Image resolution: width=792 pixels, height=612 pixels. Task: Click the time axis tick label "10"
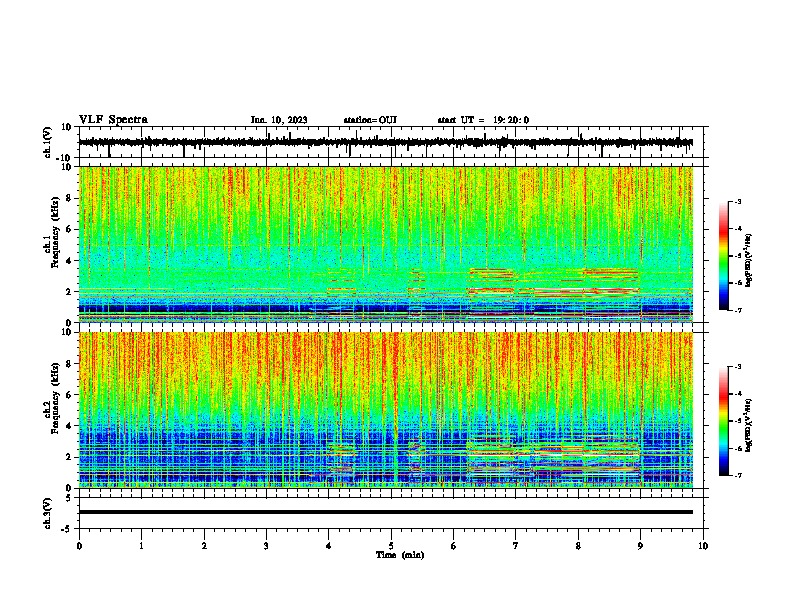(x=703, y=546)
